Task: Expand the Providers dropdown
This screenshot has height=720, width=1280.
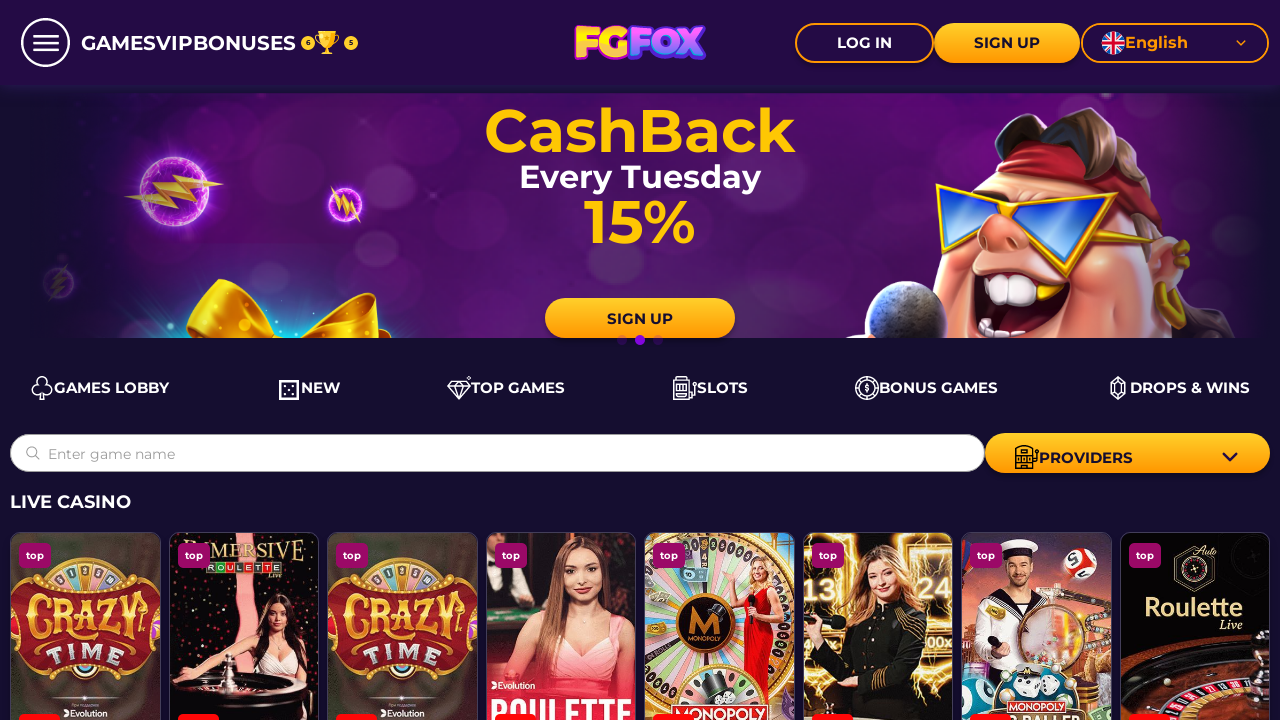Action: (1127, 457)
